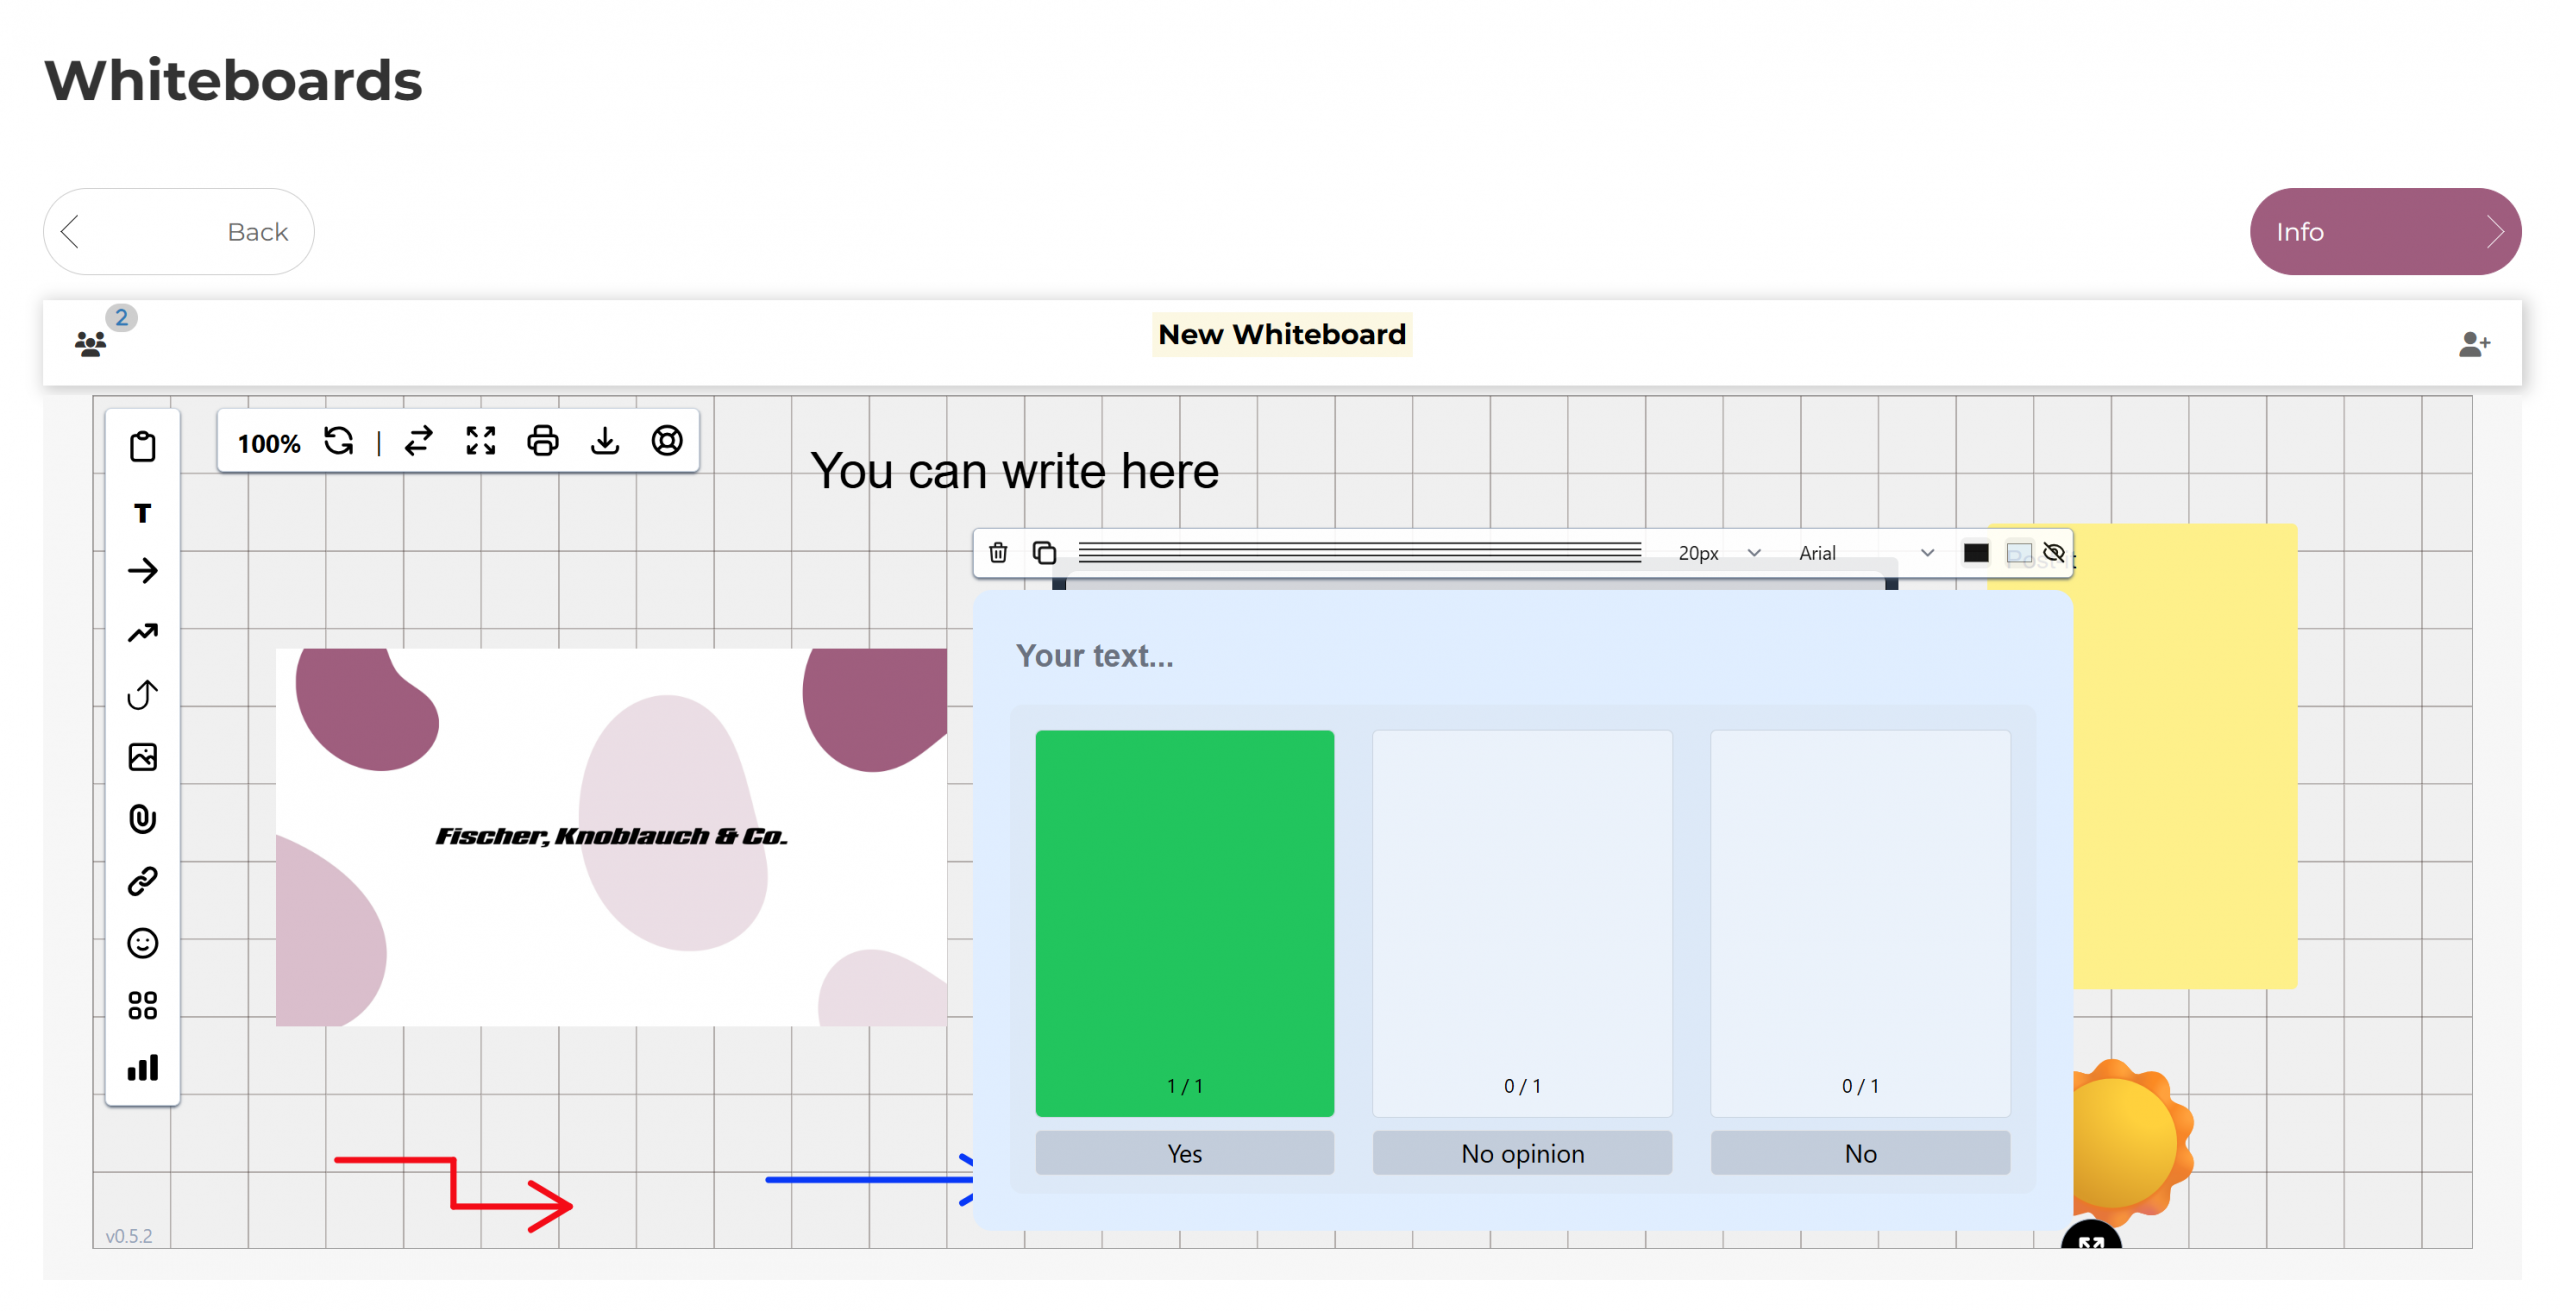
Task: Vote No opinion in the poll
Action: (x=1521, y=1153)
